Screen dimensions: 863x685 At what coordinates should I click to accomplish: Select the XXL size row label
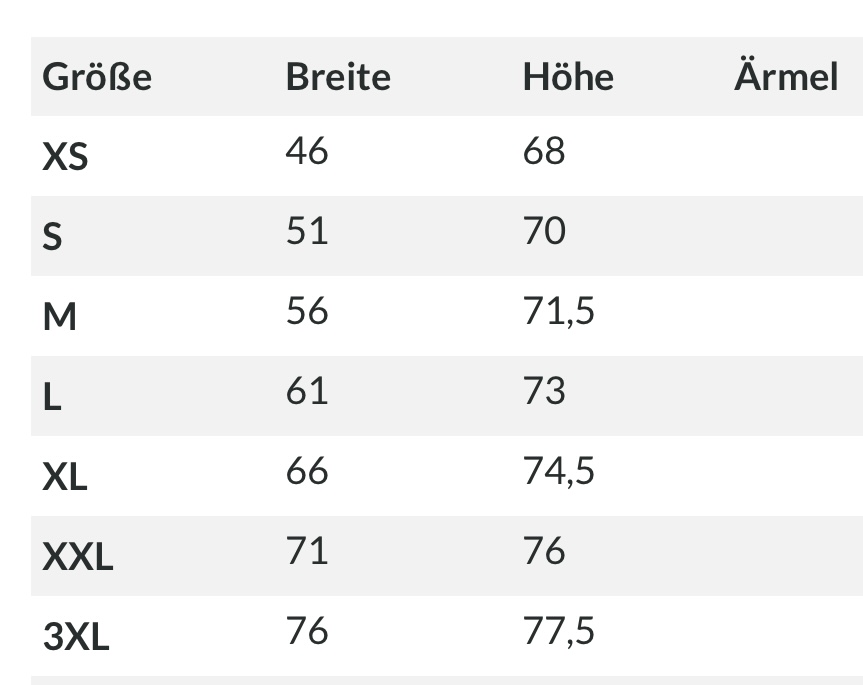[78, 556]
